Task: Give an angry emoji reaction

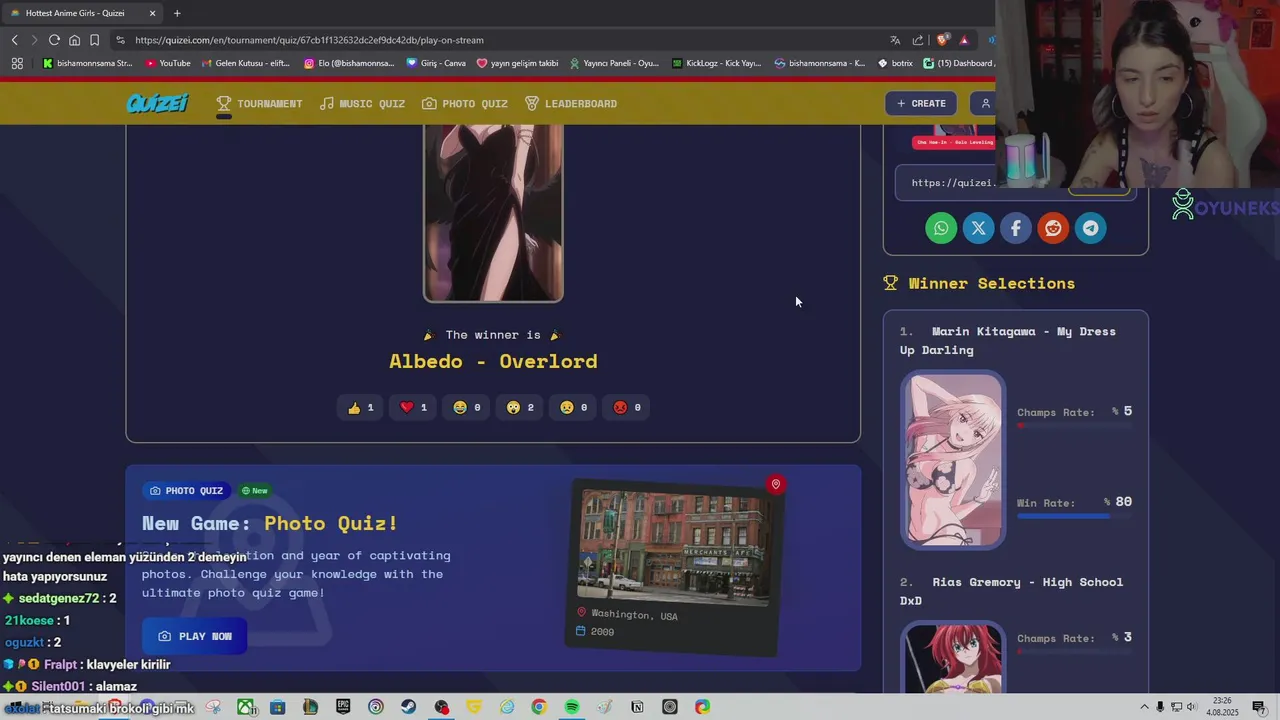Action: pyautogui.click(x=627, y=407)
